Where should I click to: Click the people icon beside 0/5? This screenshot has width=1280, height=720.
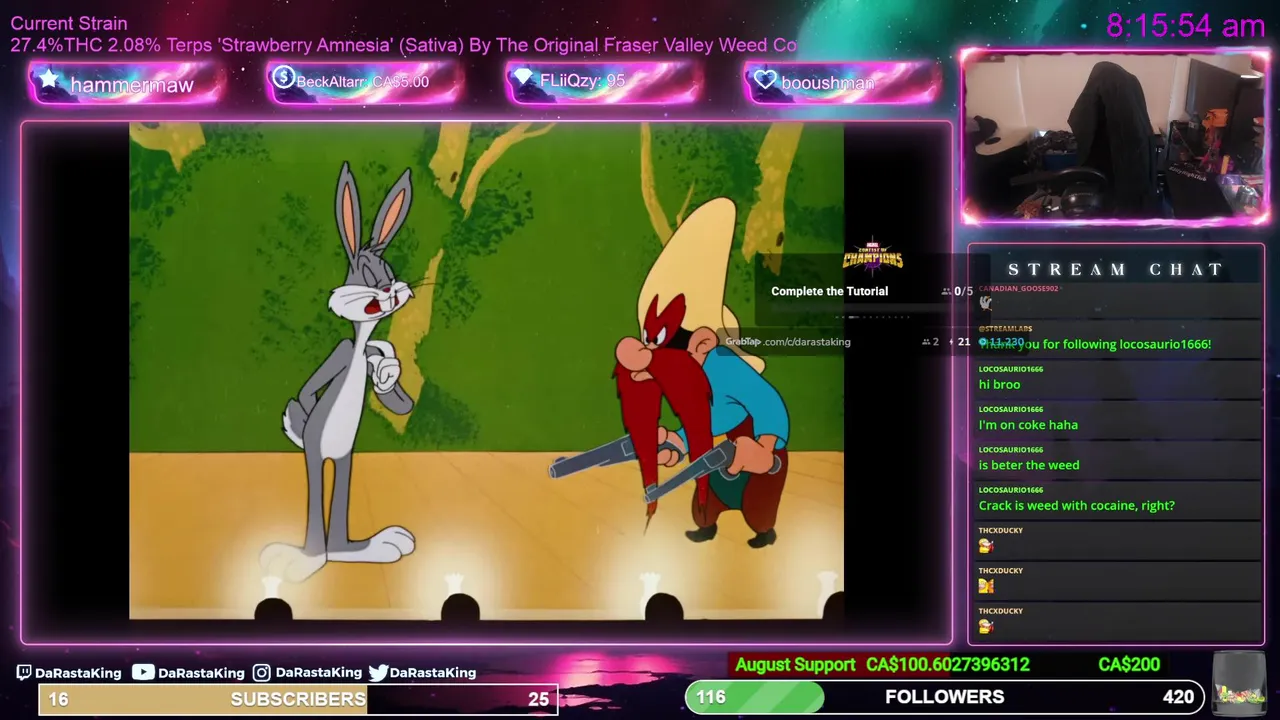point(946,291)
